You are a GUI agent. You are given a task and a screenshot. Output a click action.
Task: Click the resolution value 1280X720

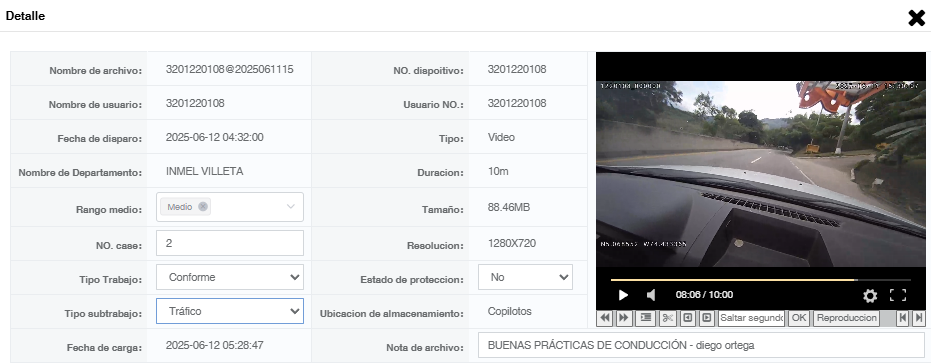(x=512, y=243)
